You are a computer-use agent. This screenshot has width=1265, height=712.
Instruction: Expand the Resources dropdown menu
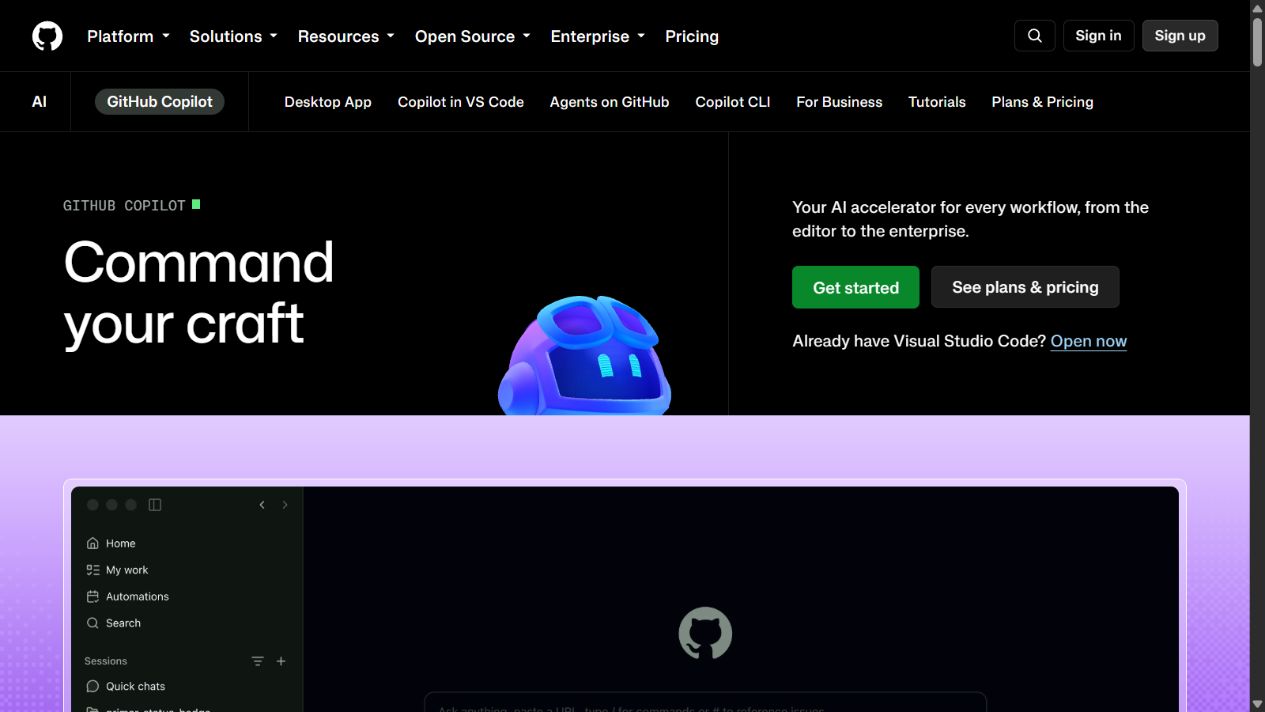346,36
